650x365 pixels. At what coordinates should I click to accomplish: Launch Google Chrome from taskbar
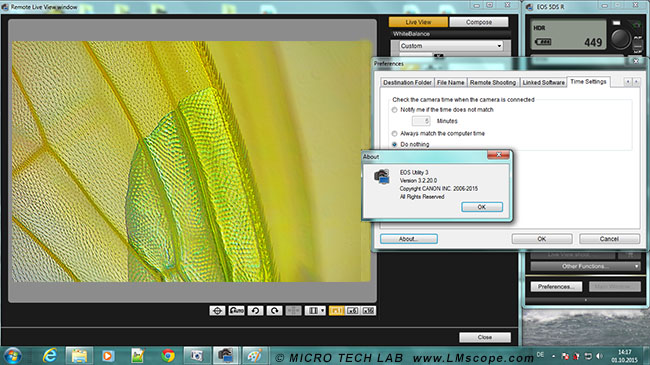point(167,355)
